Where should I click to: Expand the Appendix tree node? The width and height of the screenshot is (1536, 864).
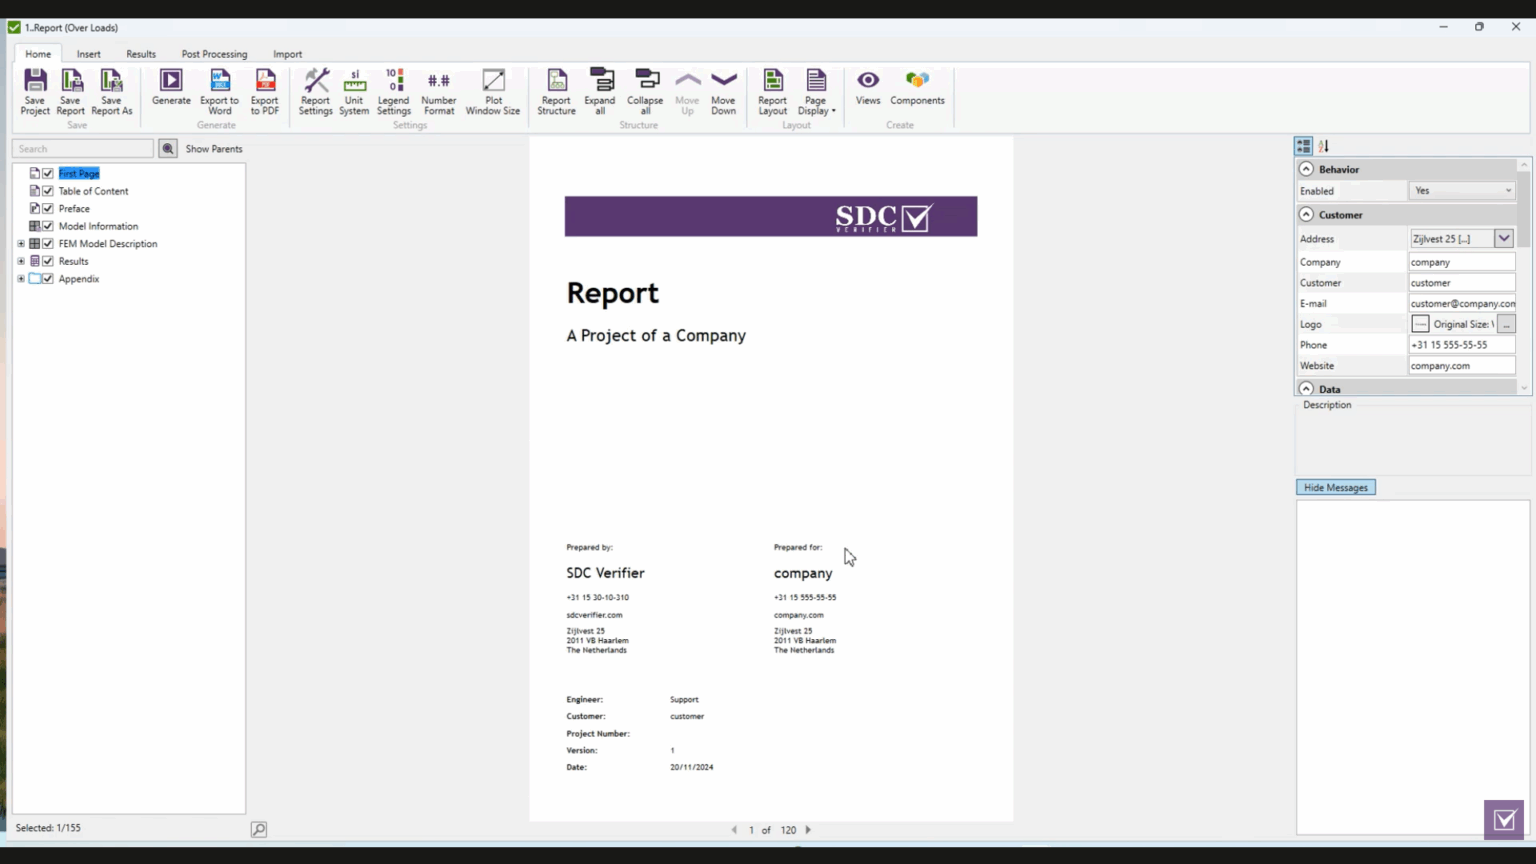click(x=21, y=278)
